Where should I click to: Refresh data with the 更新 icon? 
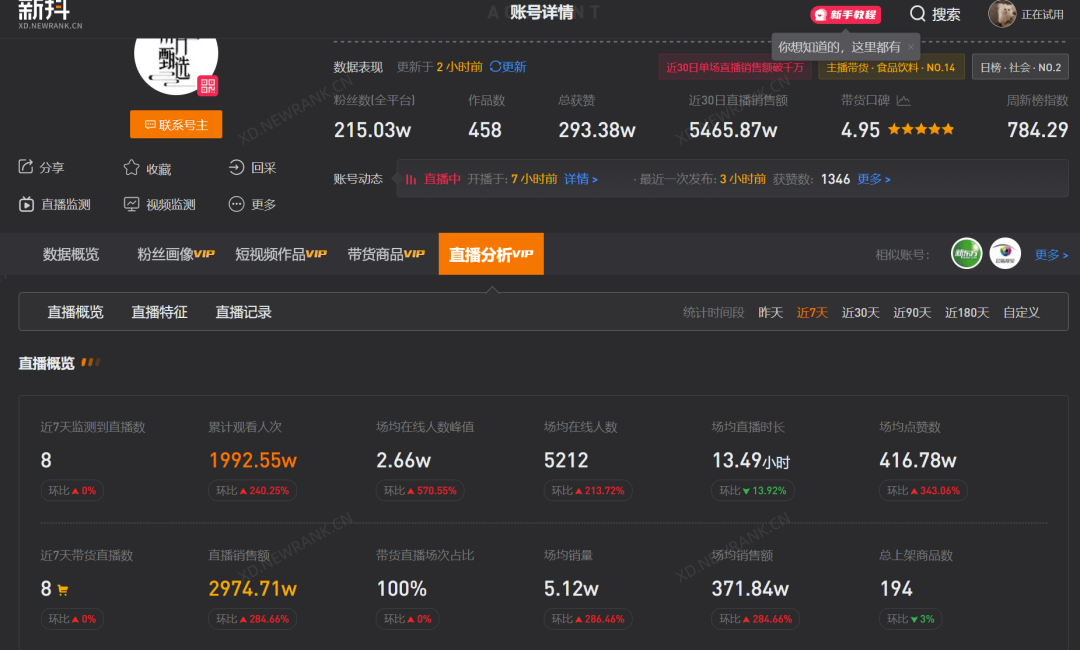point(495,66)
